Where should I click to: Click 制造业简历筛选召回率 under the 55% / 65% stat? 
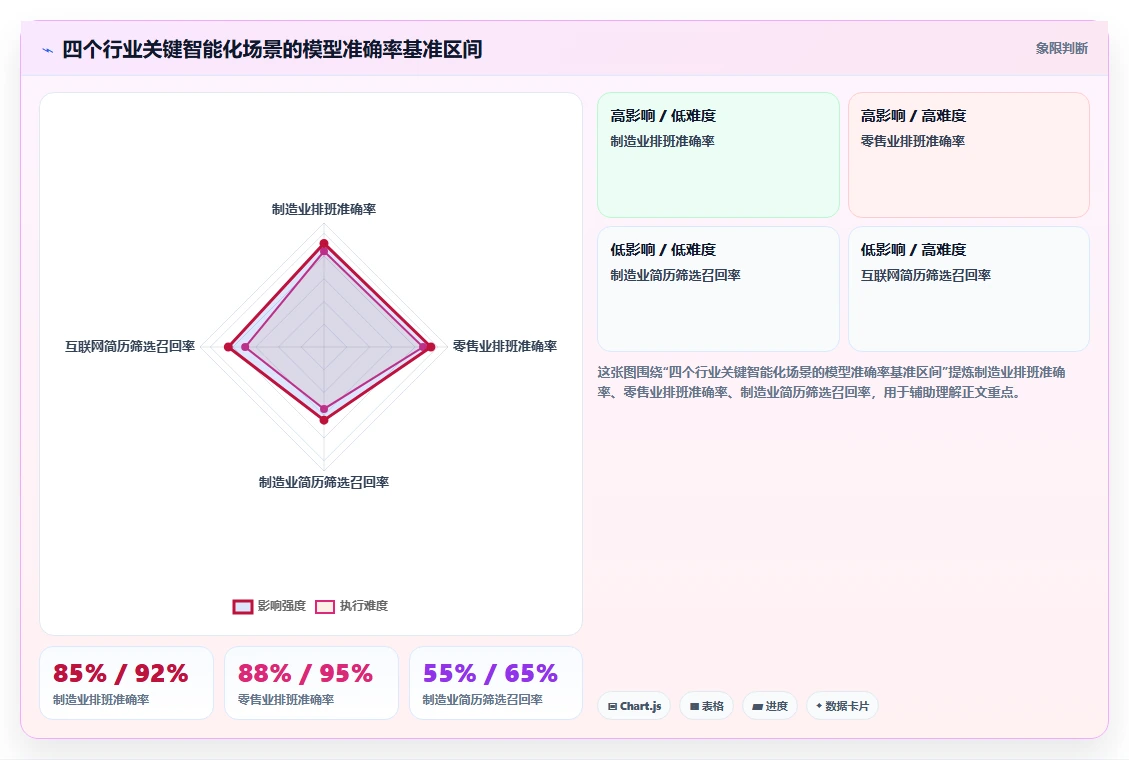(482, 700)
